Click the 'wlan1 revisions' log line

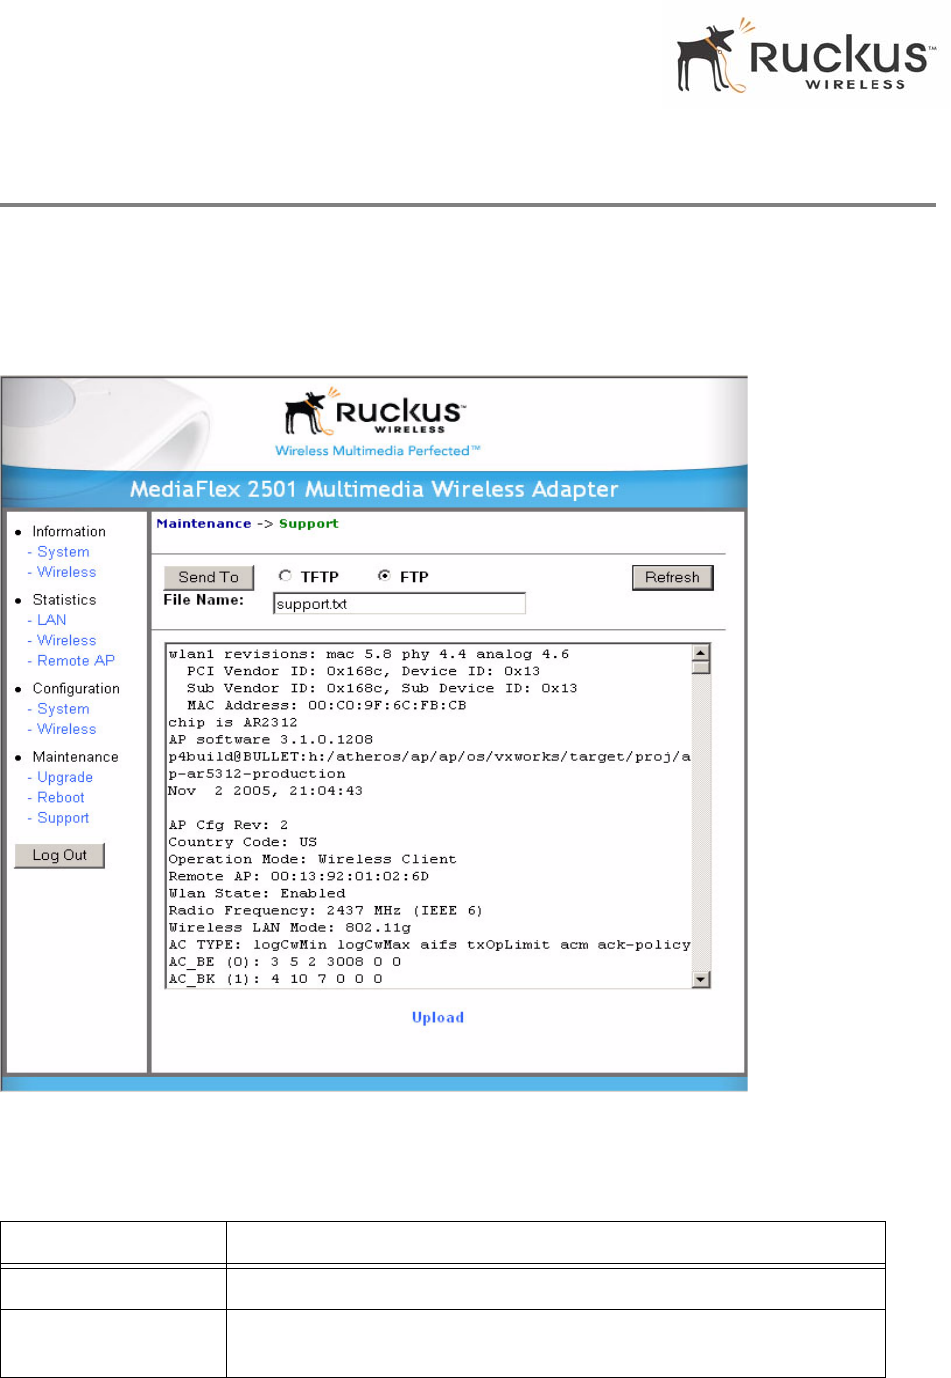(369, 654)
